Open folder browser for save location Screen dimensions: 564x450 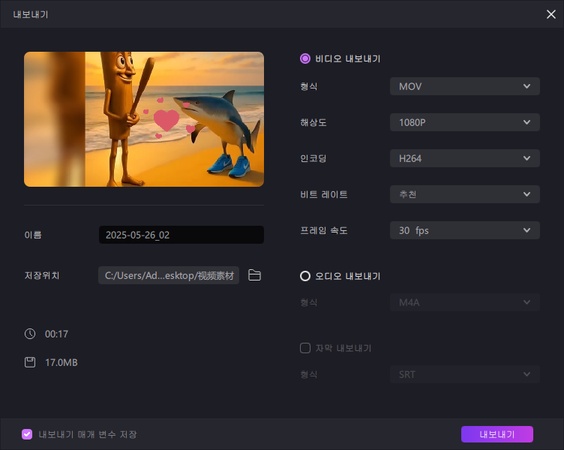point(254,275)
